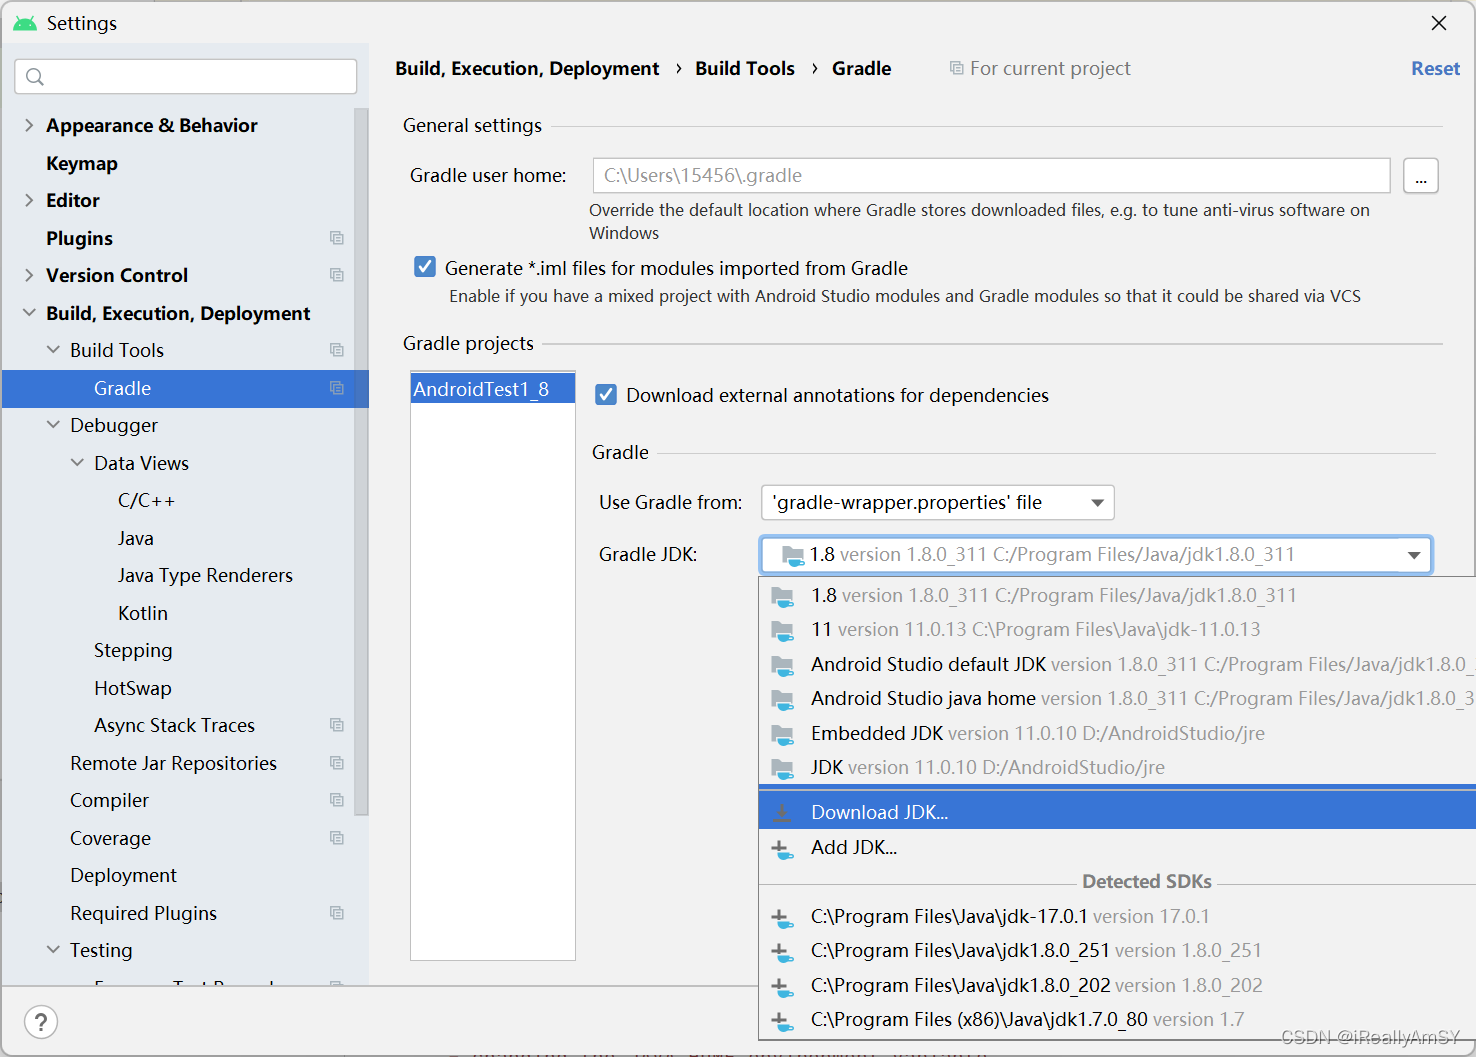This screenshot has width=1476, height=1057.
Task: Click the project icon beside Compiler
Action: (x=337, y=800)
